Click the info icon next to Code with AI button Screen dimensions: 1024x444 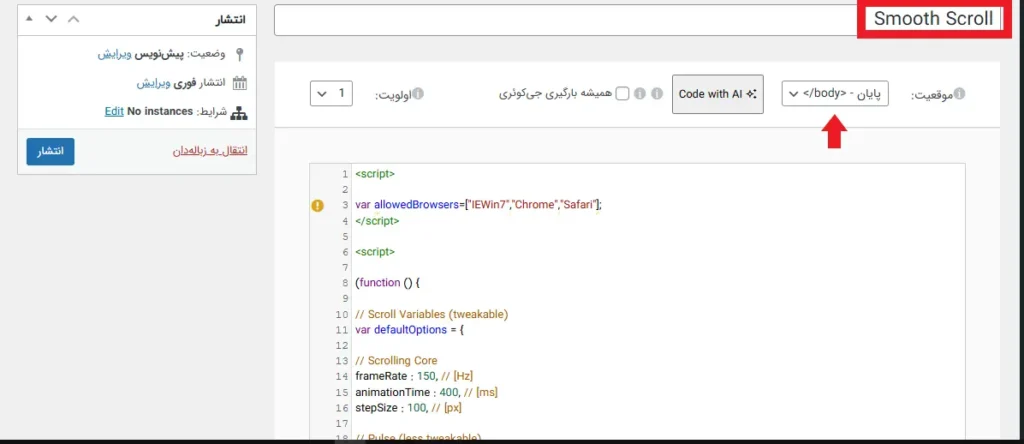click(x=657, y=94)
